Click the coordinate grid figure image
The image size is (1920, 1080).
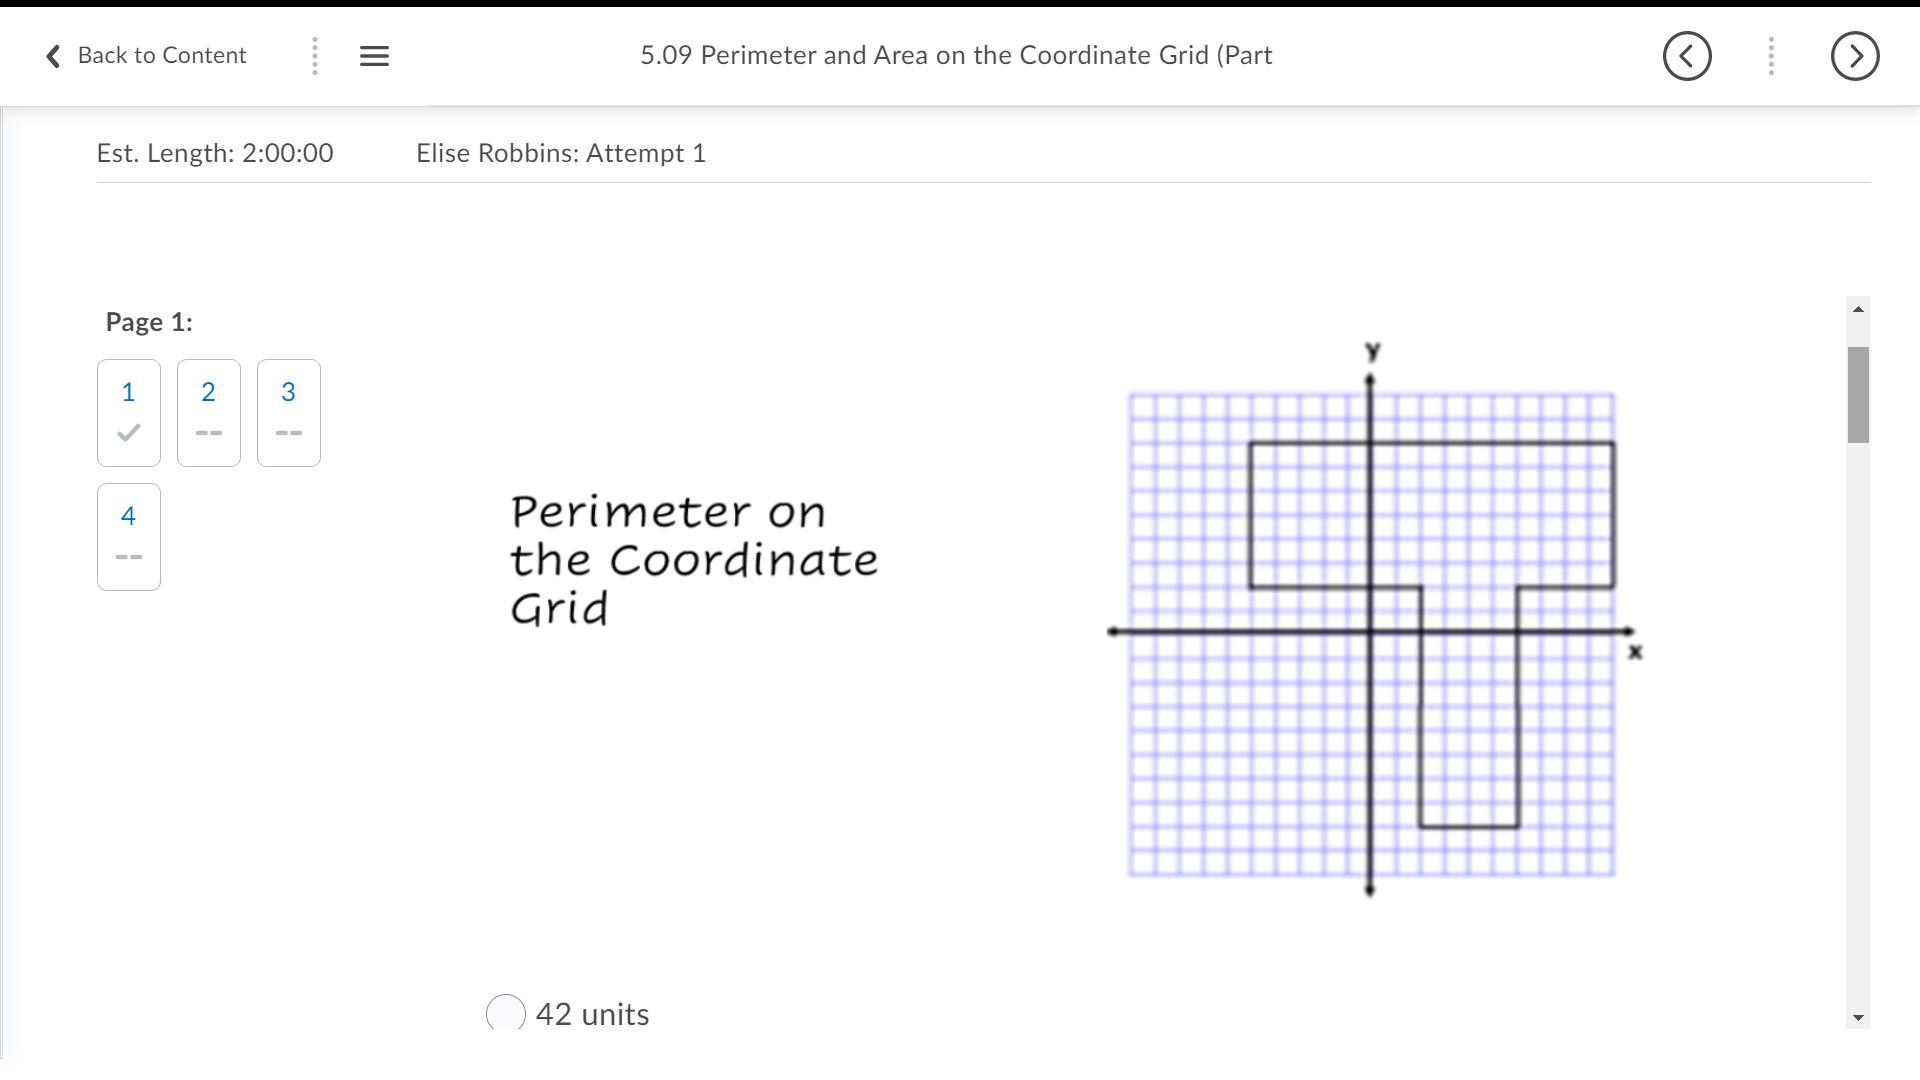1372,620
